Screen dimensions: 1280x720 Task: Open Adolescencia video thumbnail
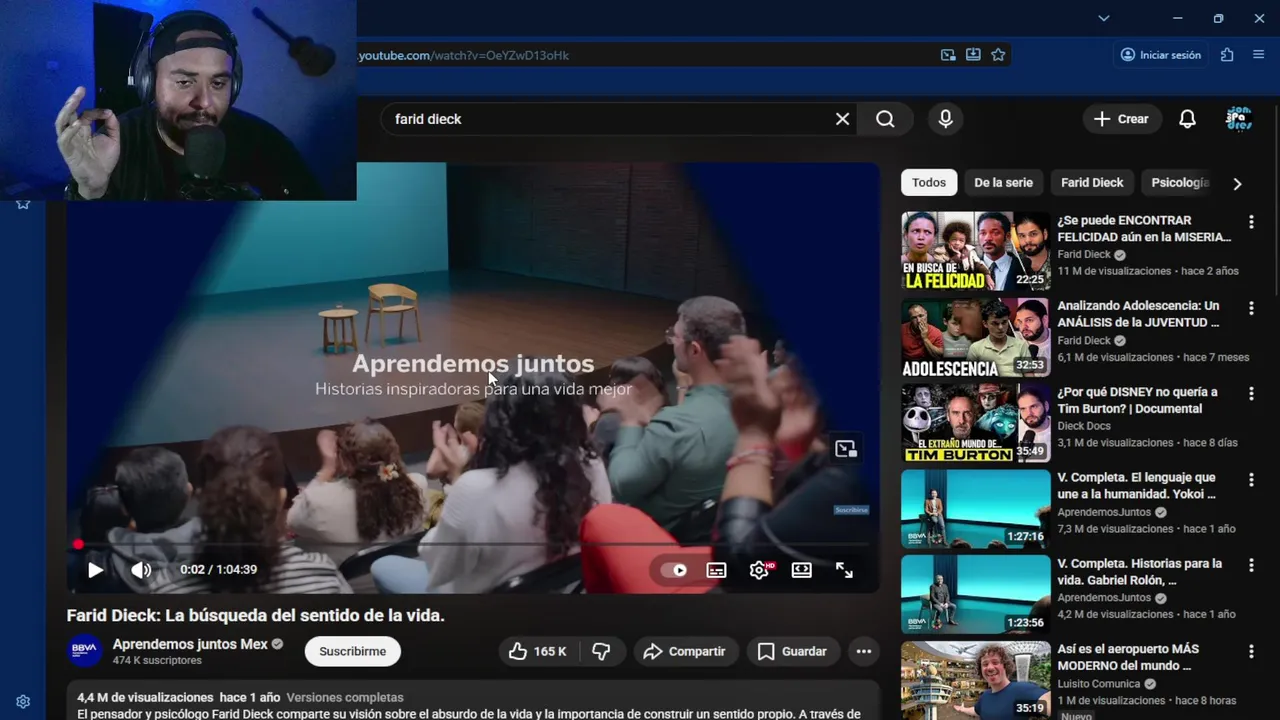975,337
